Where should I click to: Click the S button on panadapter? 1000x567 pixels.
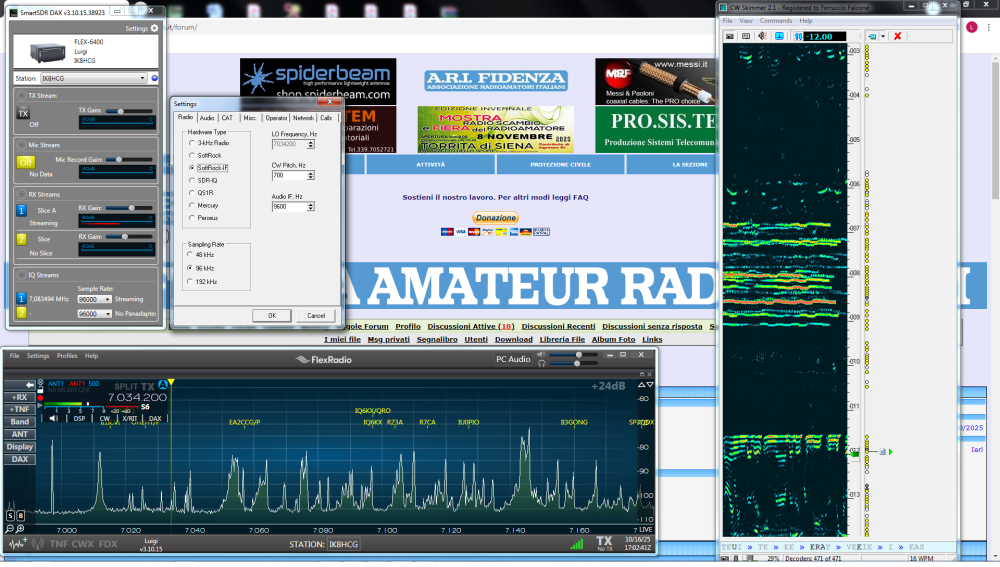pos(10,515)
